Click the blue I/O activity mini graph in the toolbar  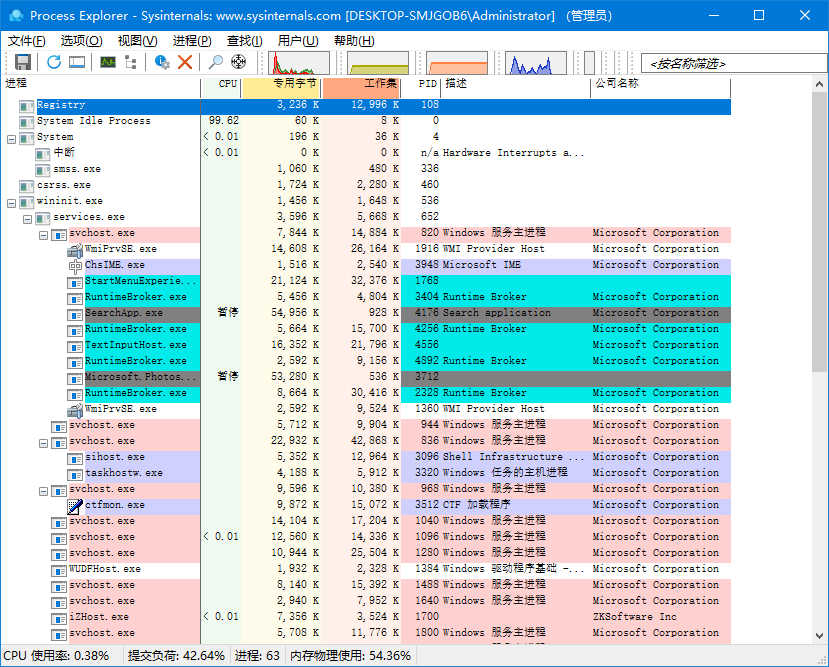535,63
